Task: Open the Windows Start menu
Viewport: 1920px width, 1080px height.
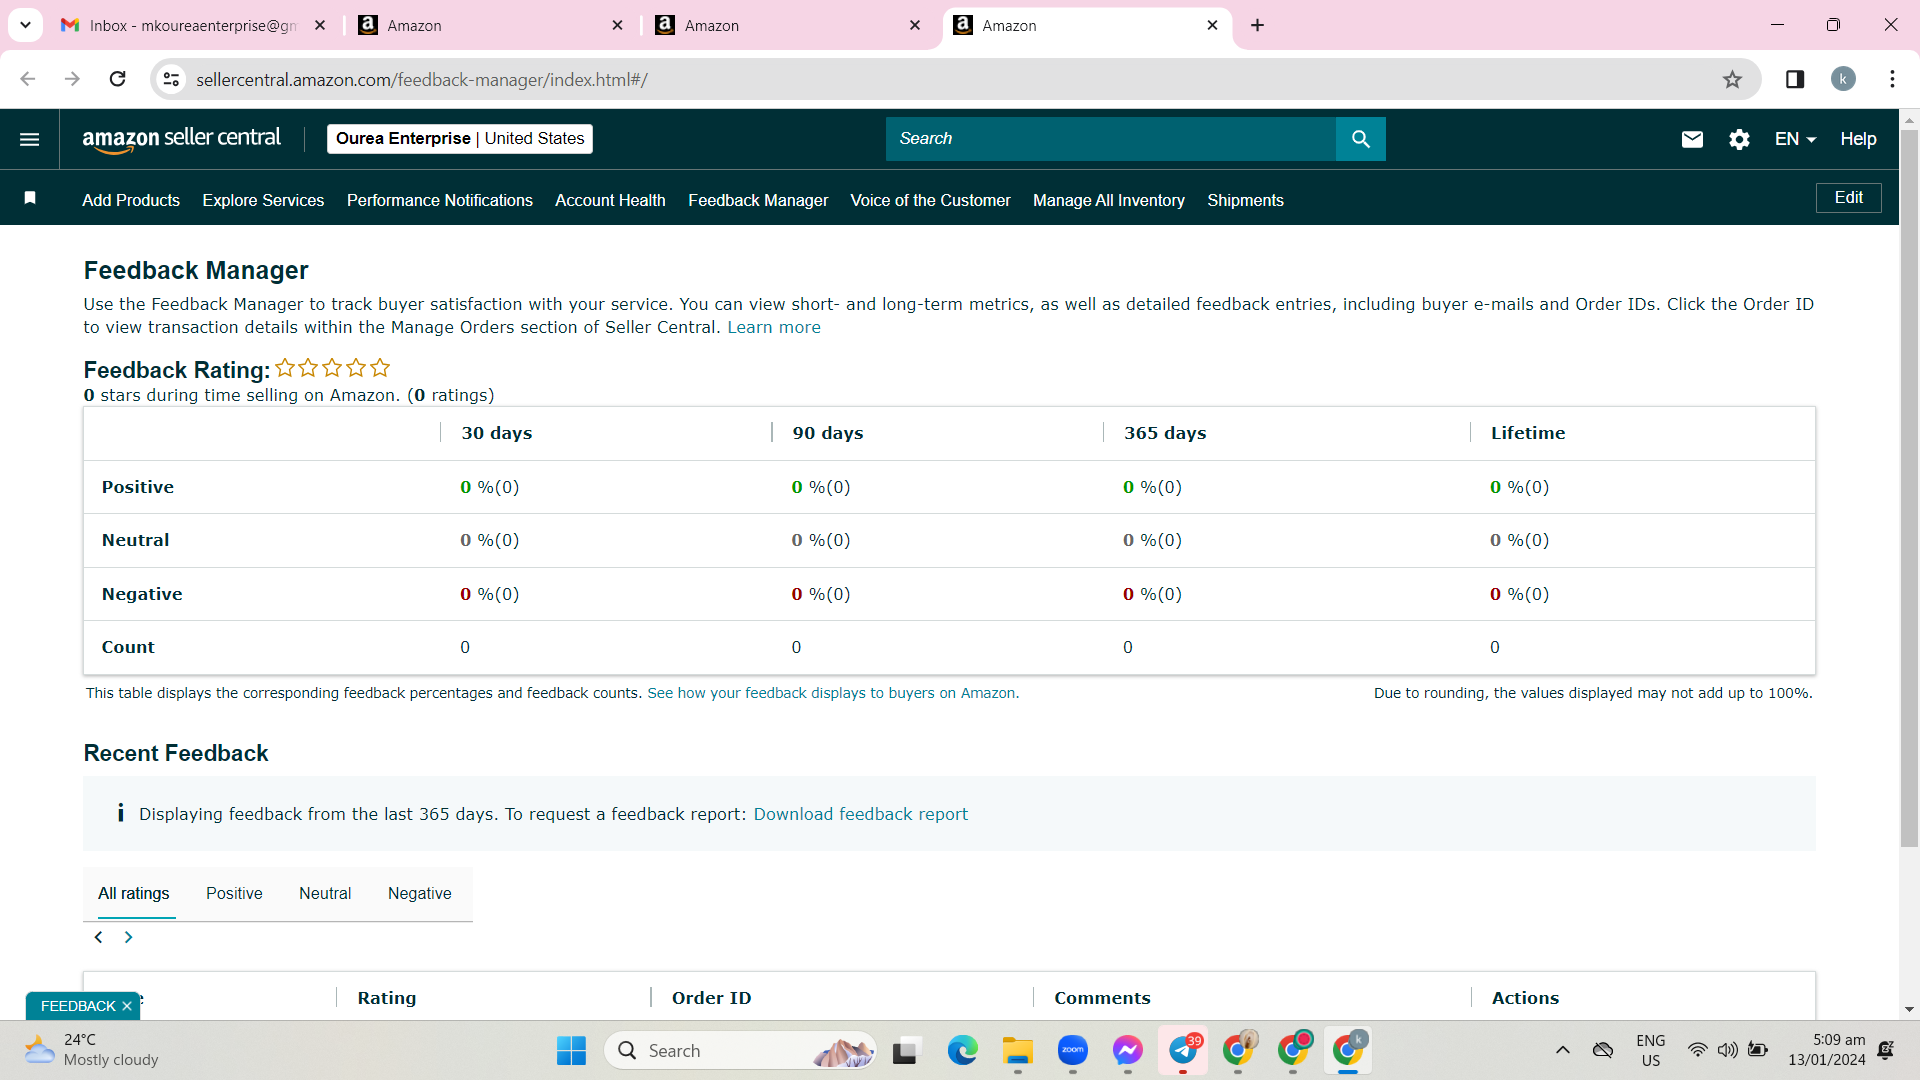Action: pos(572,1051)
